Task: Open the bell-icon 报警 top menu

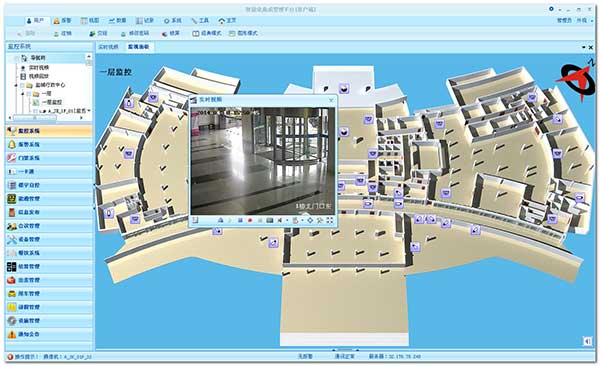Action: (62, 20)
